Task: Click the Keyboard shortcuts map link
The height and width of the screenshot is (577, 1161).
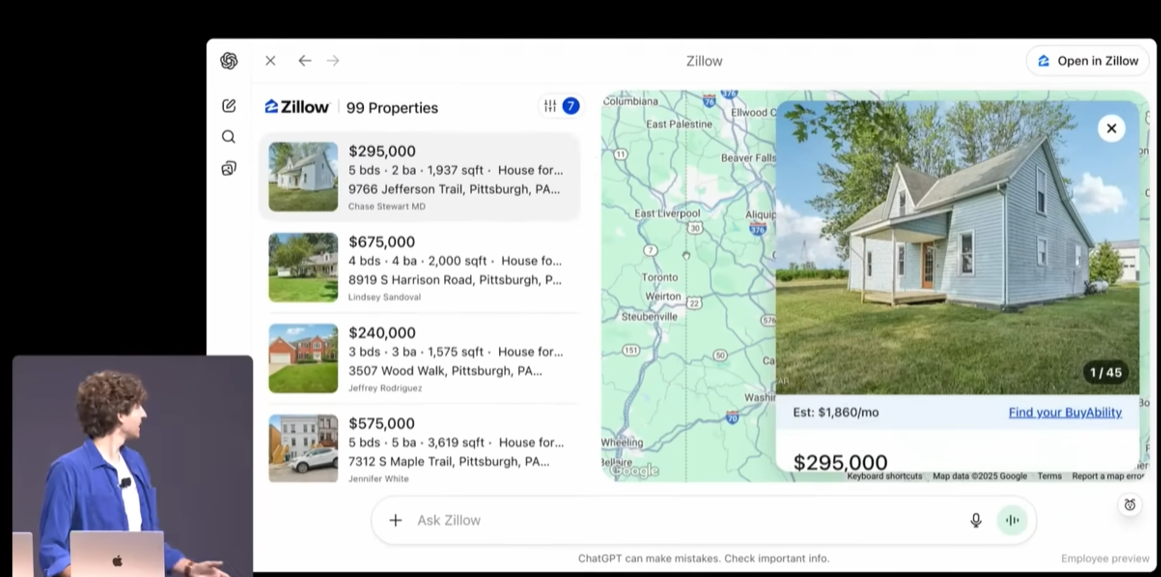Action: coord(884,476)
